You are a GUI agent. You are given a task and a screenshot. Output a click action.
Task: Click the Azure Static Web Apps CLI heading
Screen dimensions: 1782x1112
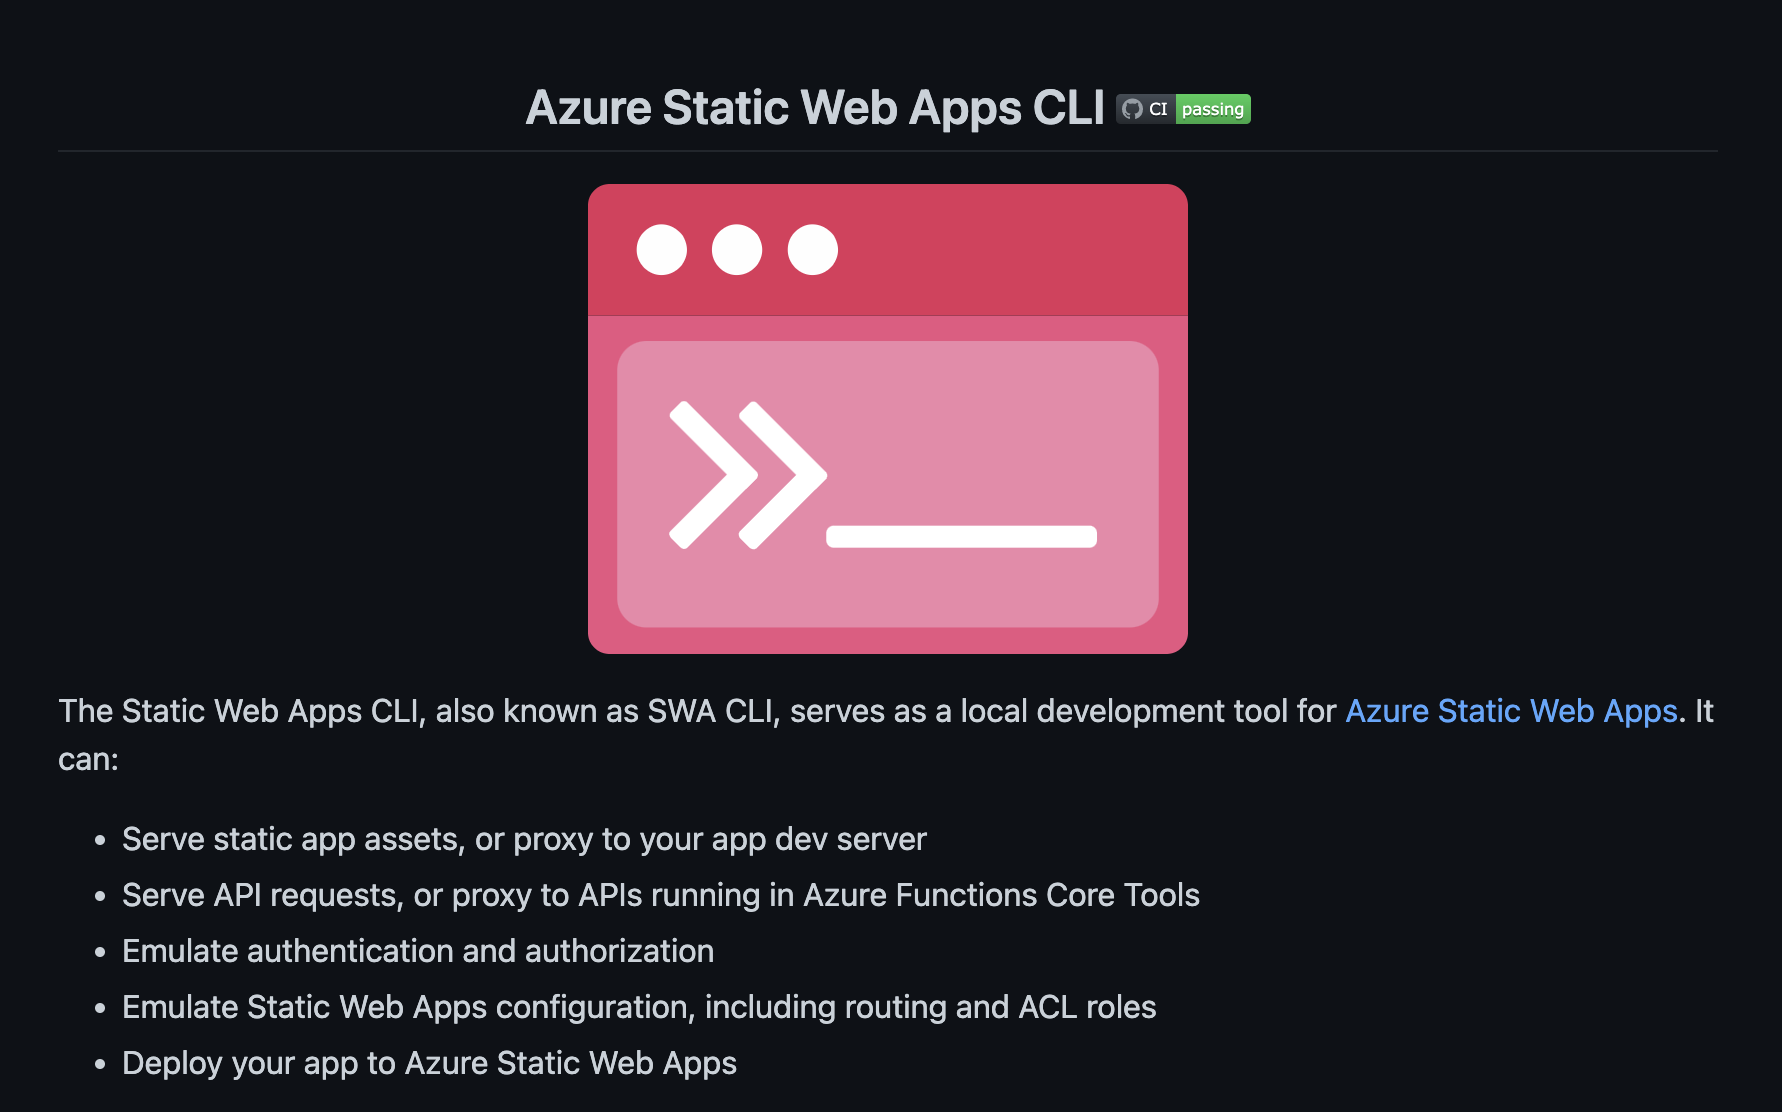tap(815, 107)
